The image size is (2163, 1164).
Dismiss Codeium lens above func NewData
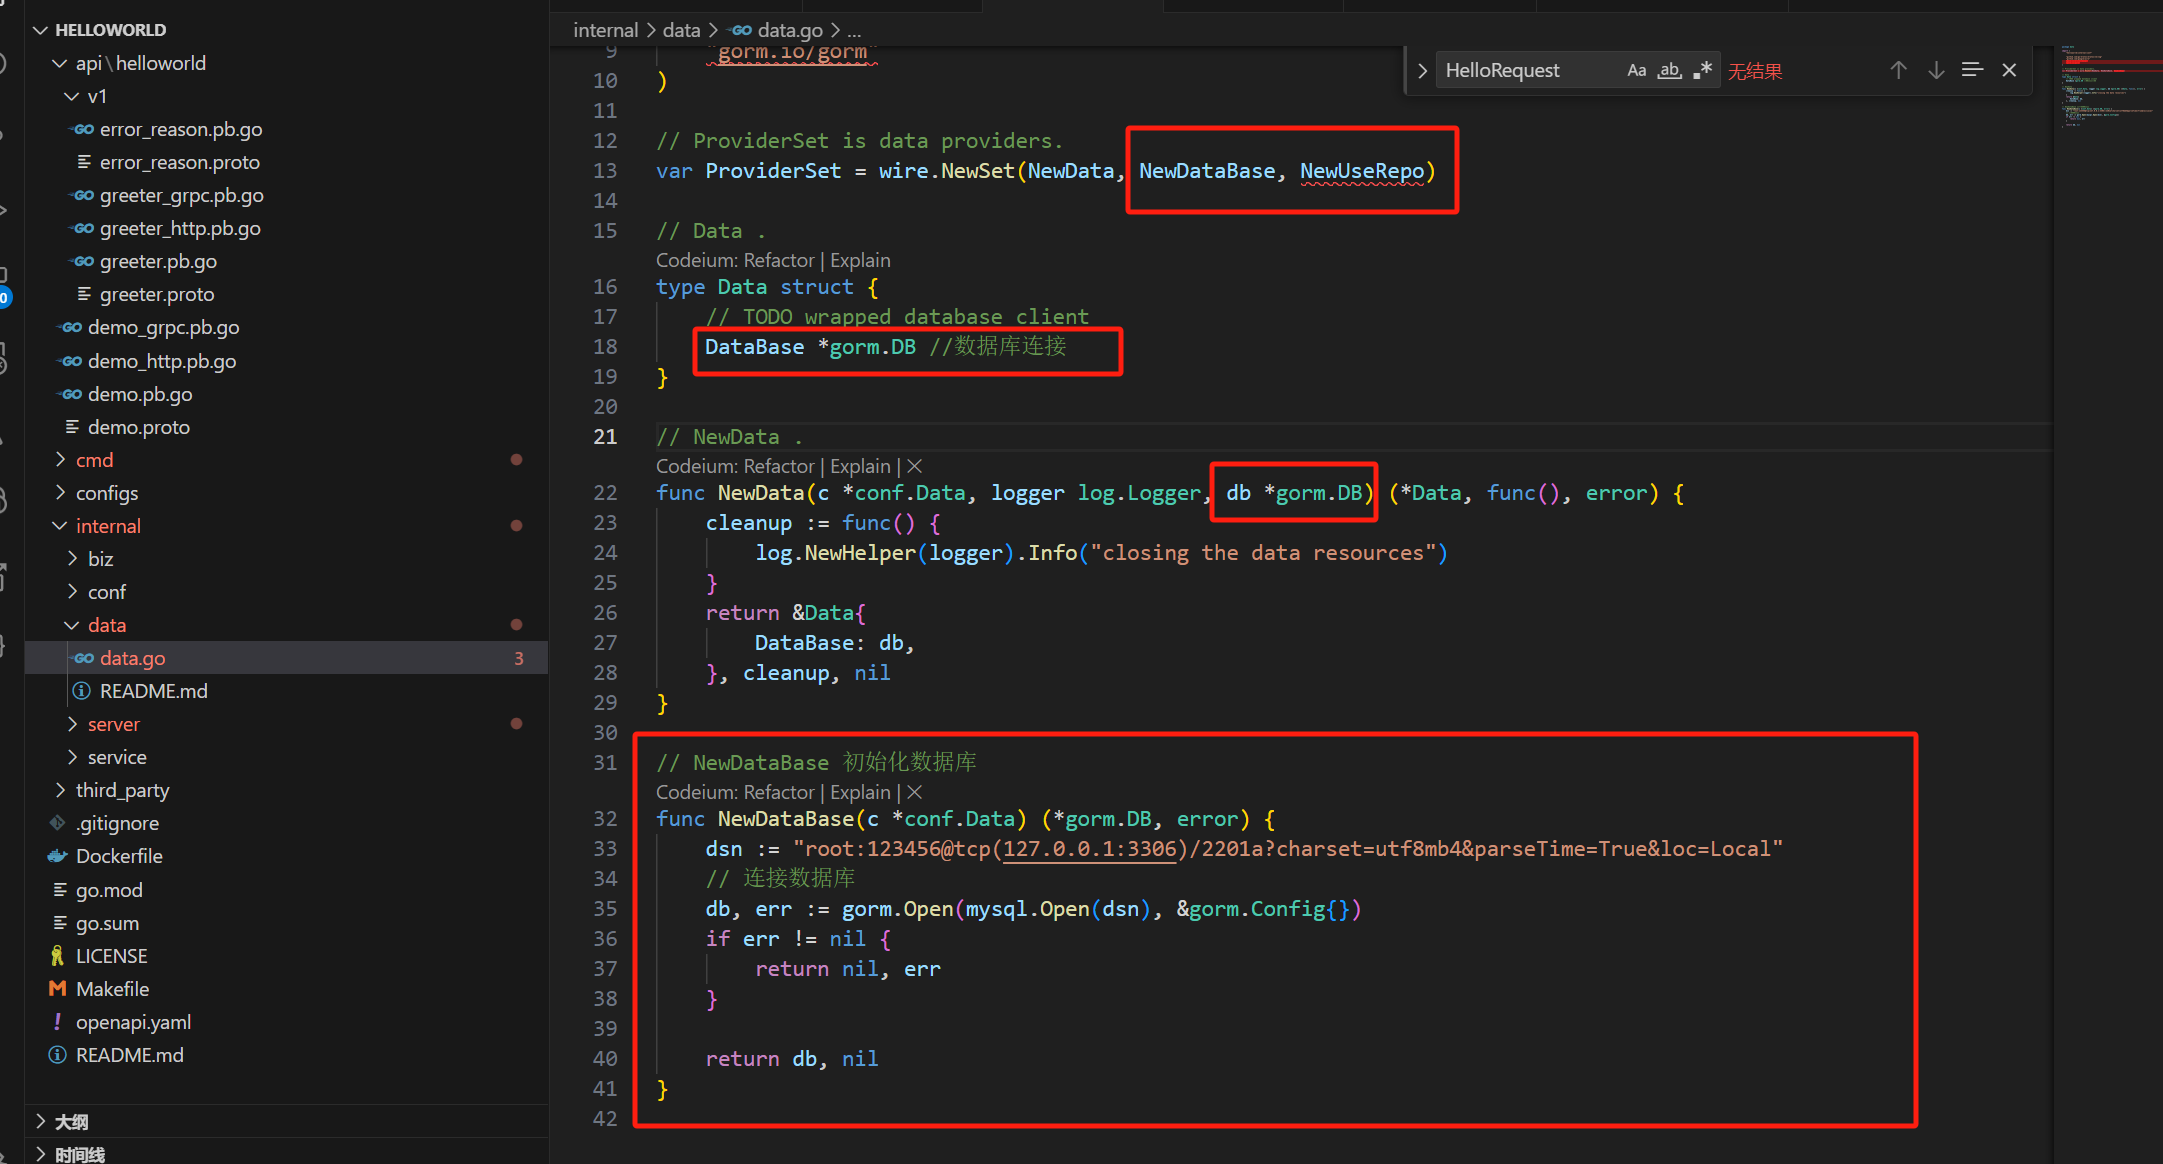(914, 466)
